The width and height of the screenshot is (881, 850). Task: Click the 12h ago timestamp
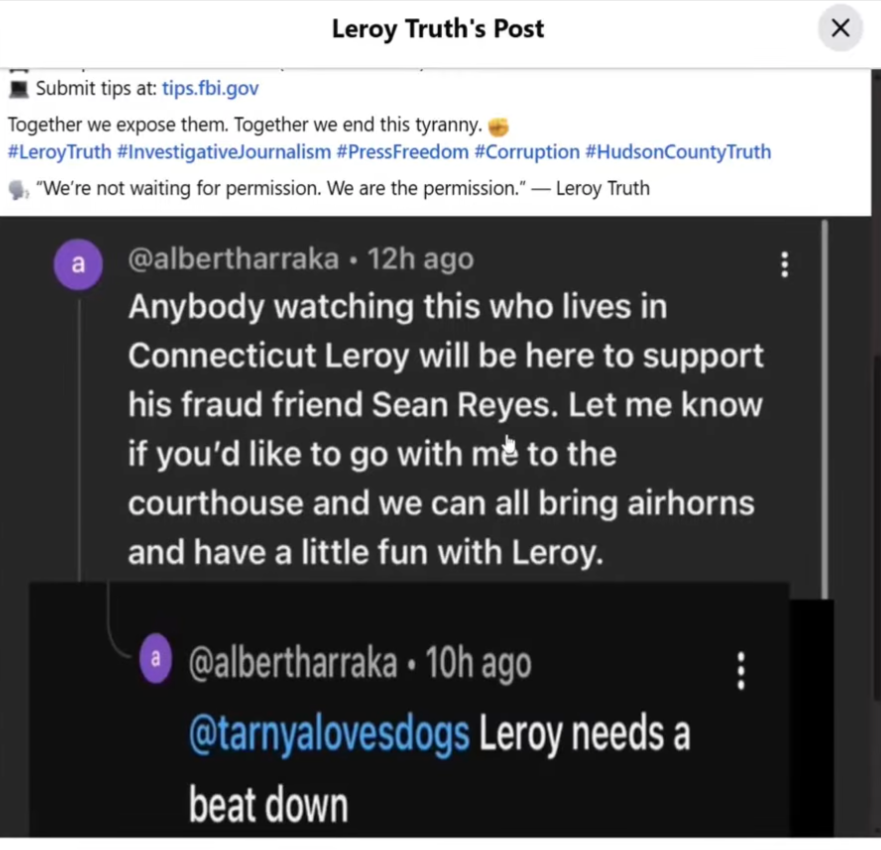[421, 259]
